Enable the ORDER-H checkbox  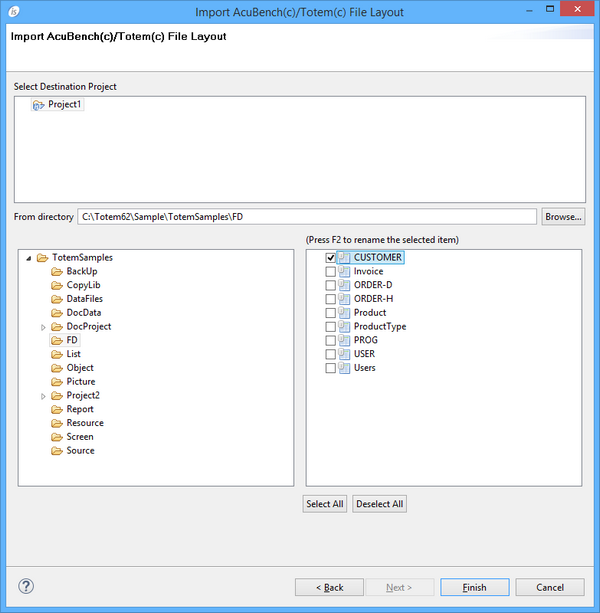click(x=330, y=299)
